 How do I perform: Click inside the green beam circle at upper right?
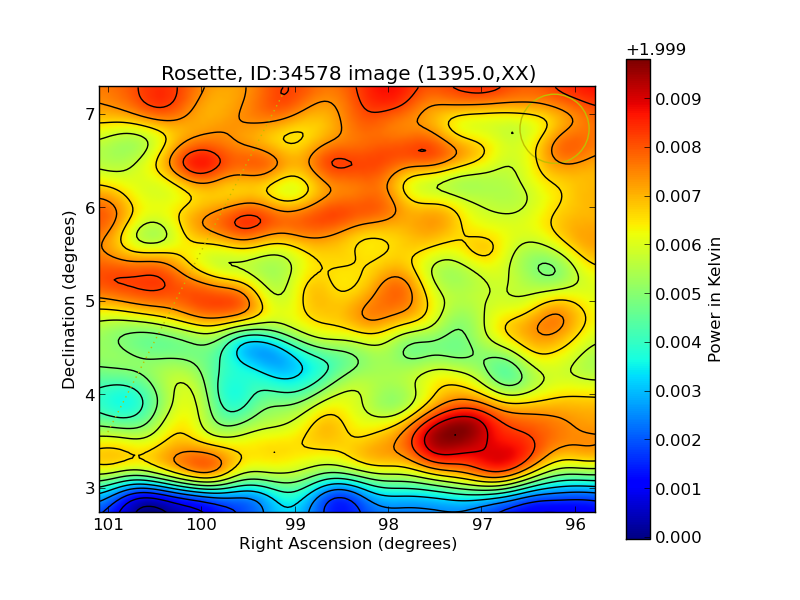555,129
